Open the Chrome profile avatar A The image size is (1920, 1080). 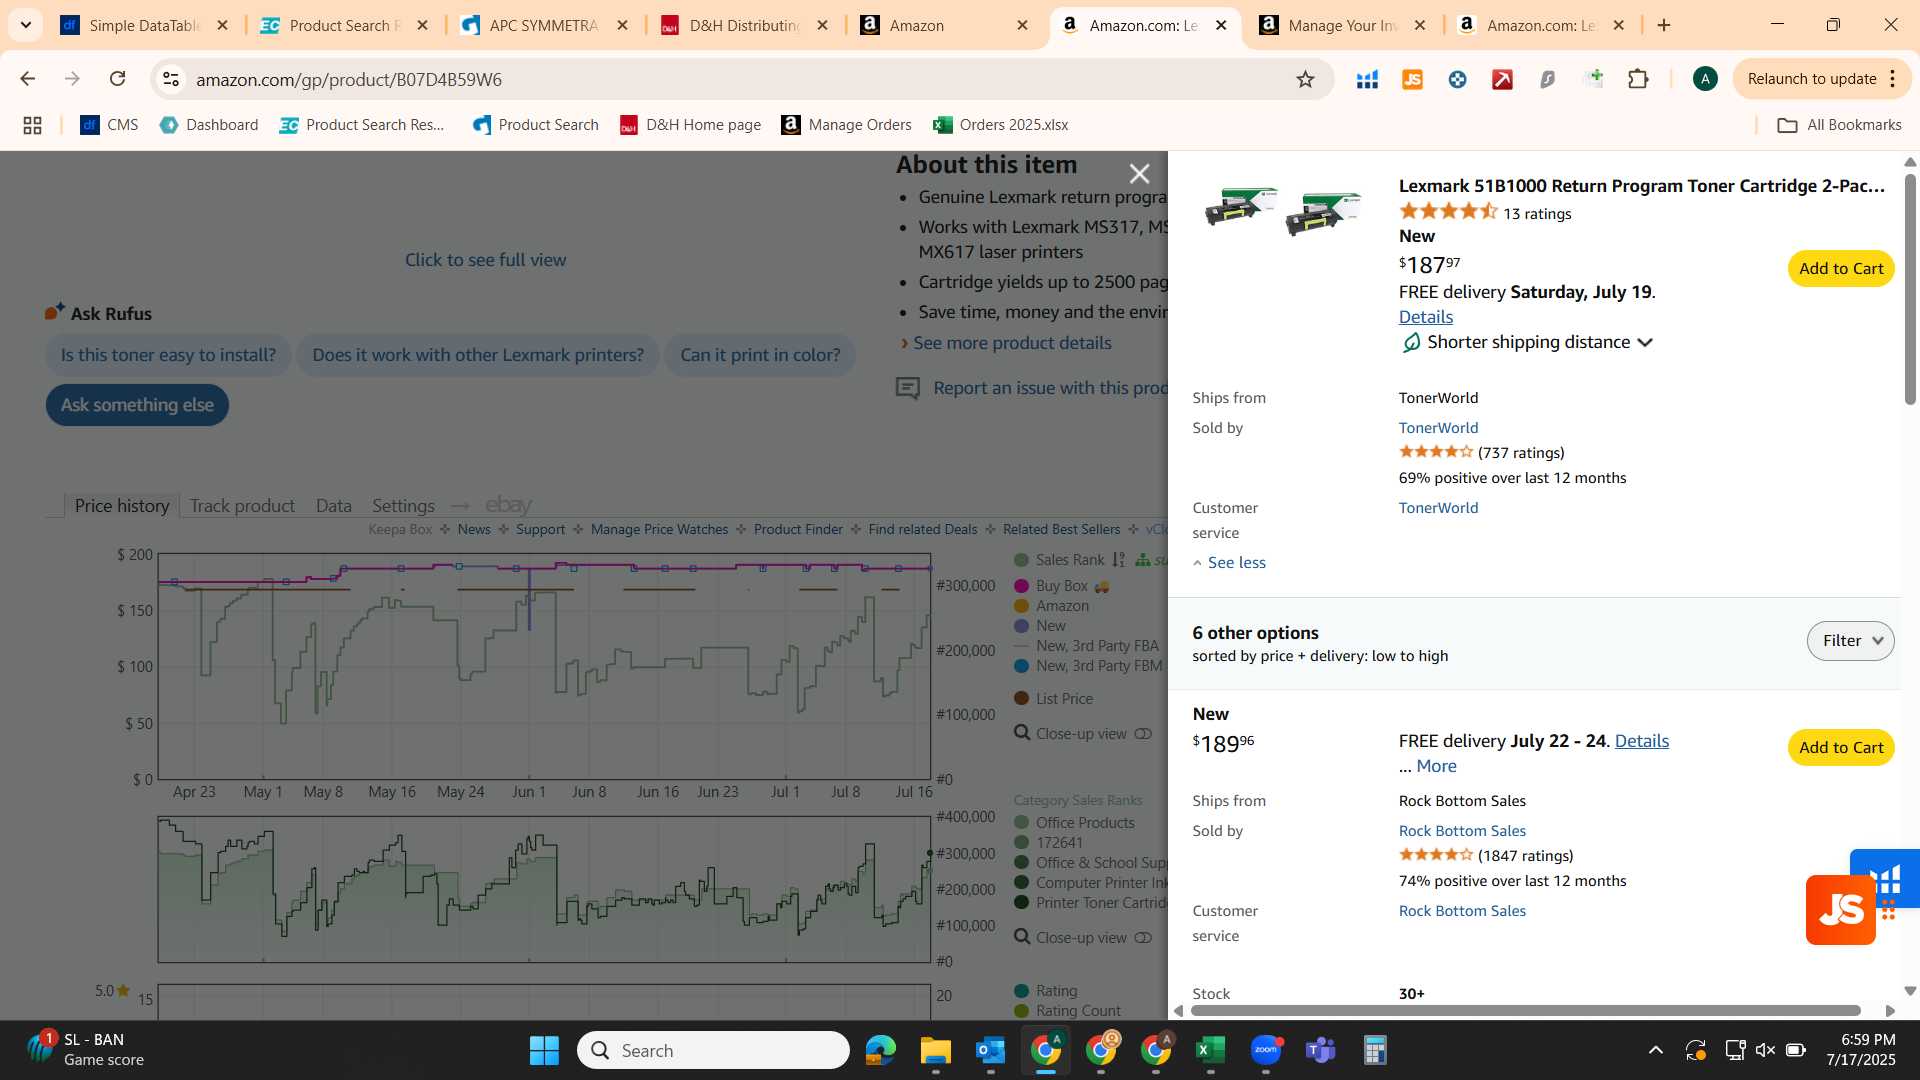[1705, 79]
